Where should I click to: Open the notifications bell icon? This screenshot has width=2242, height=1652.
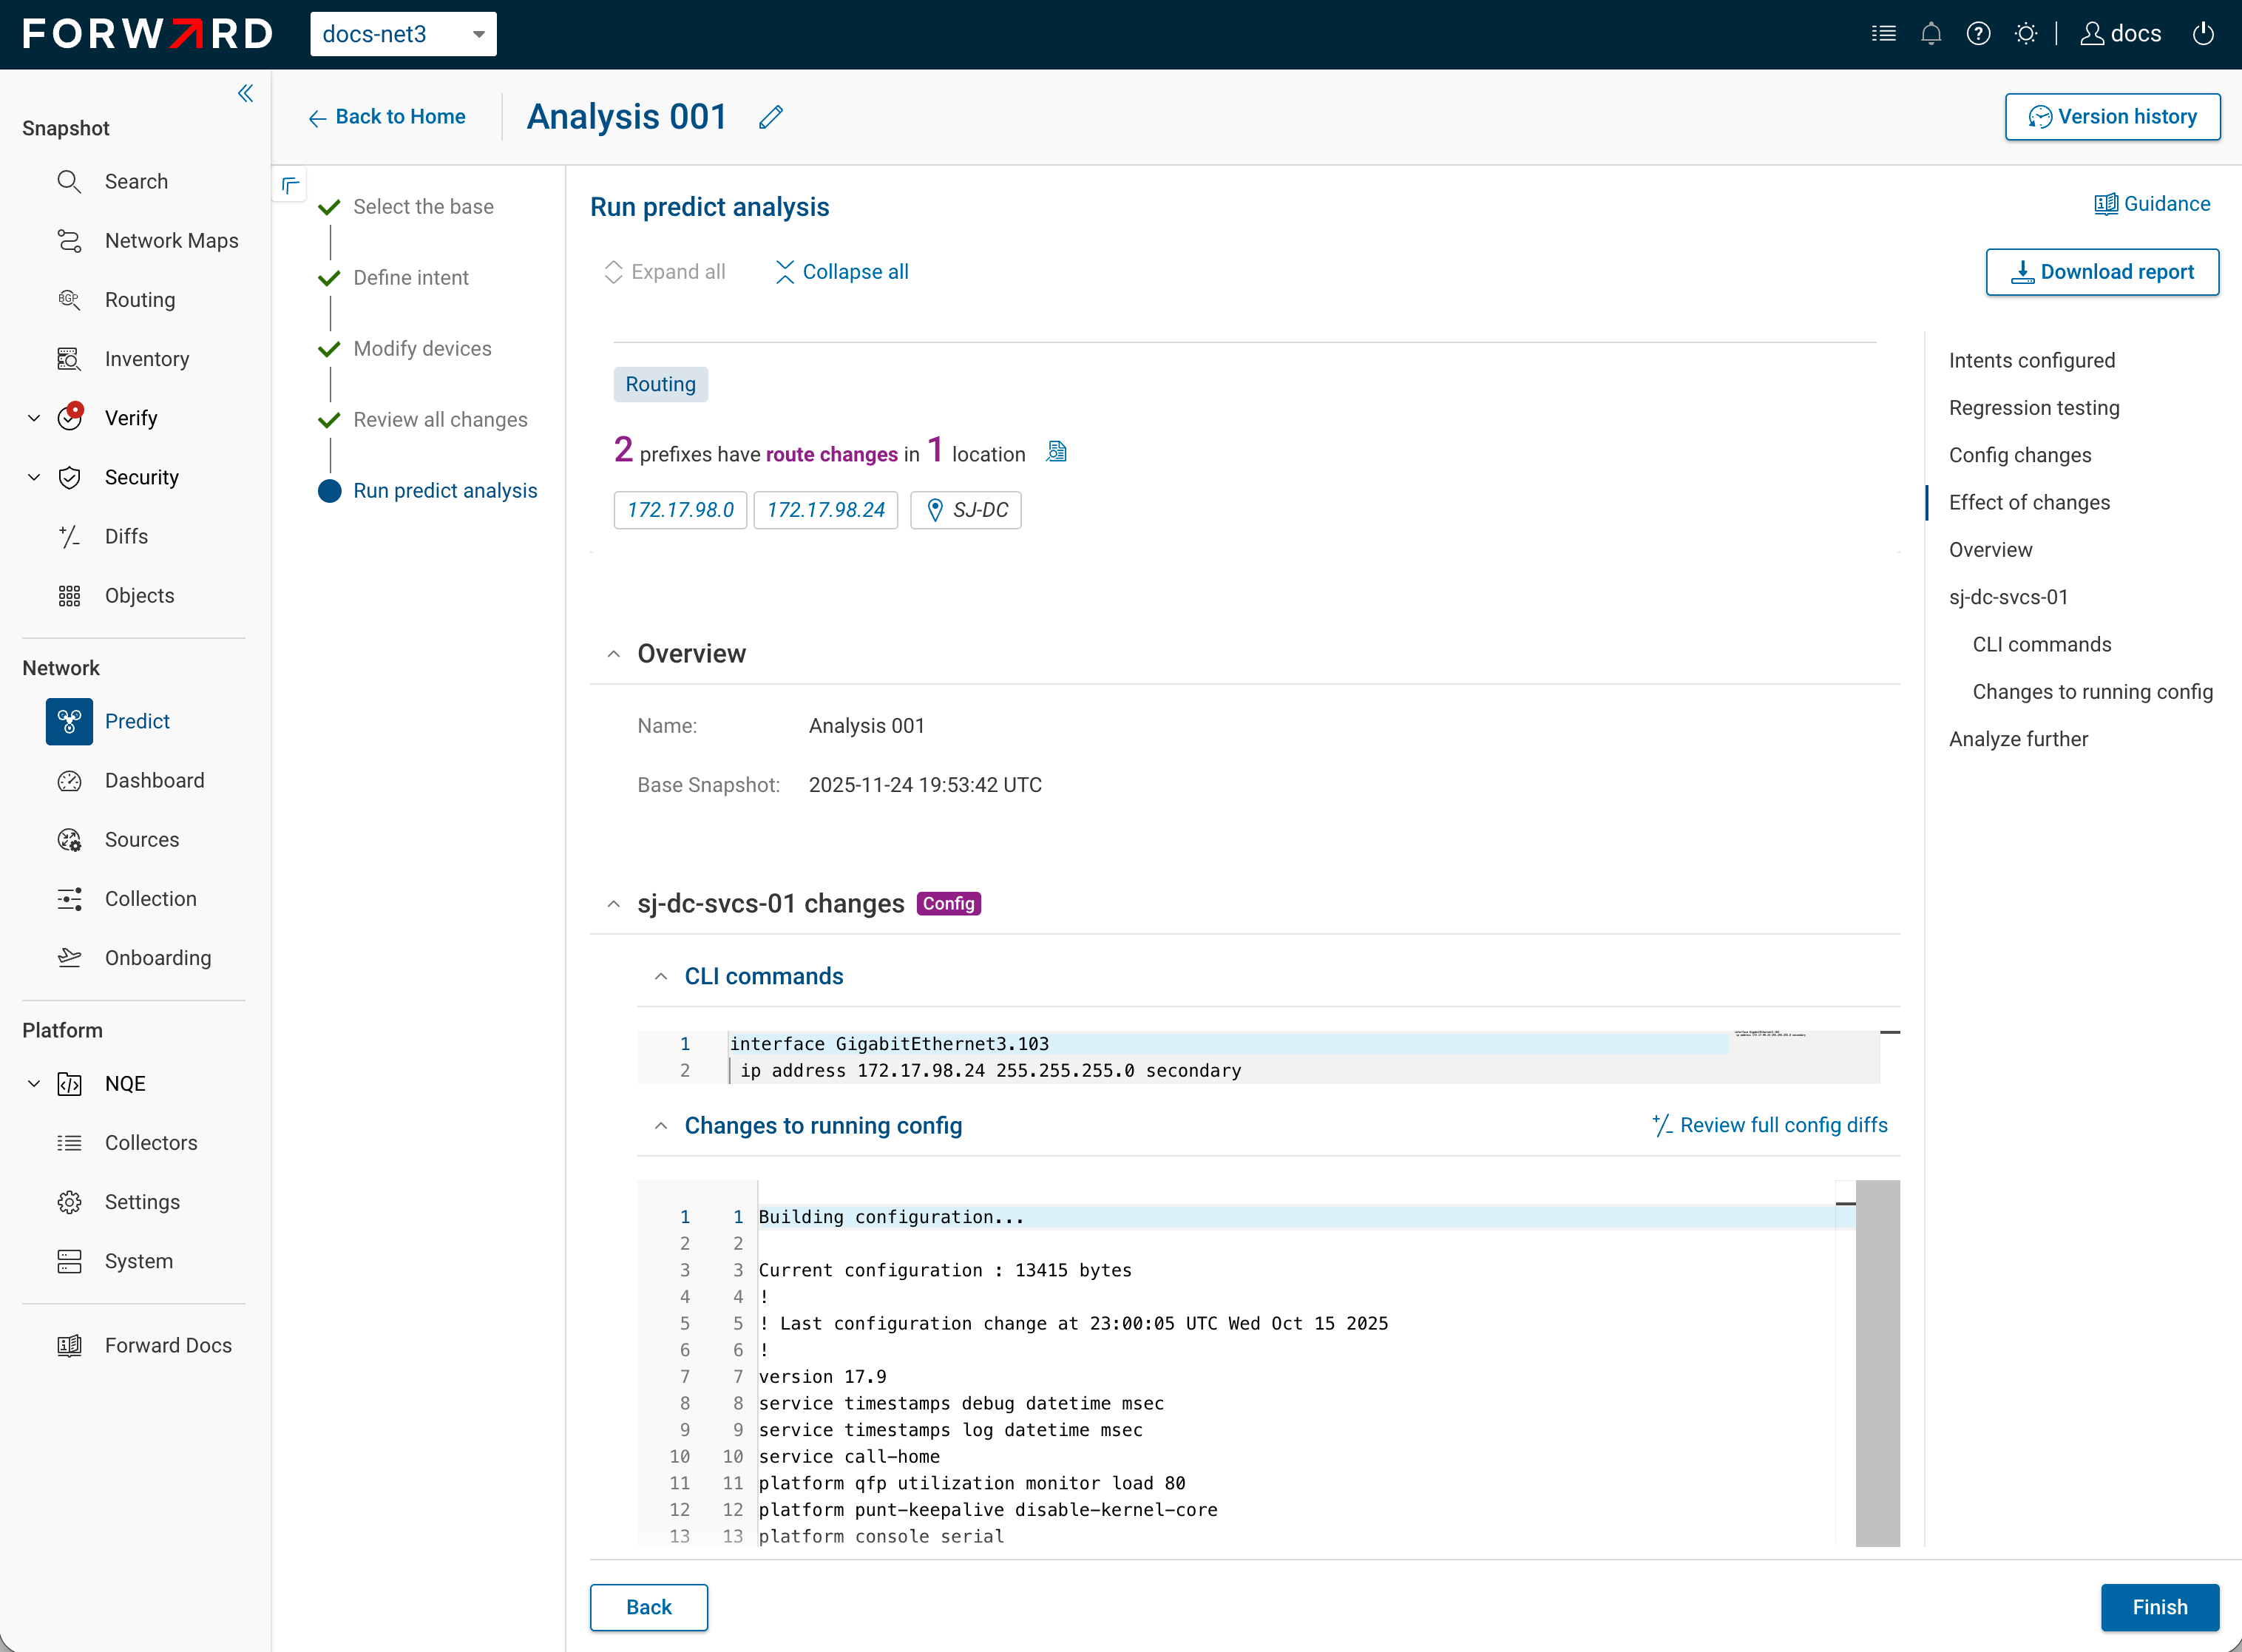pyautogui.click(x=1931, y=34)
